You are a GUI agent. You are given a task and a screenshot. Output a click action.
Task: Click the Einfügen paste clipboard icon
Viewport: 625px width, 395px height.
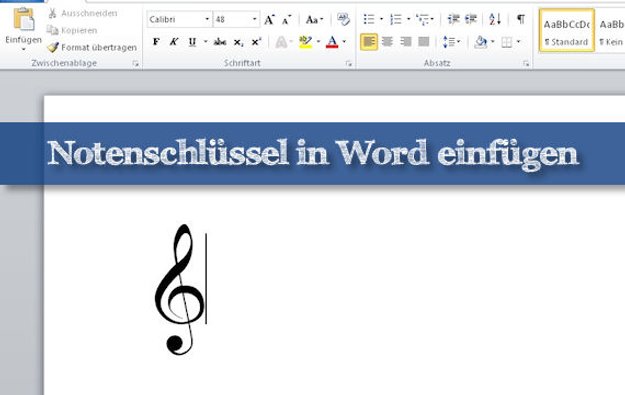click(24, 19)
